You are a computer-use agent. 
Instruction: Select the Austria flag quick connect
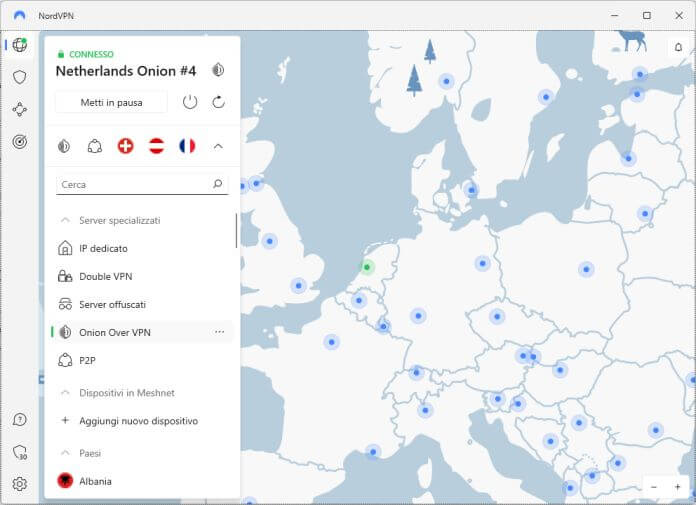click(156, 146)
